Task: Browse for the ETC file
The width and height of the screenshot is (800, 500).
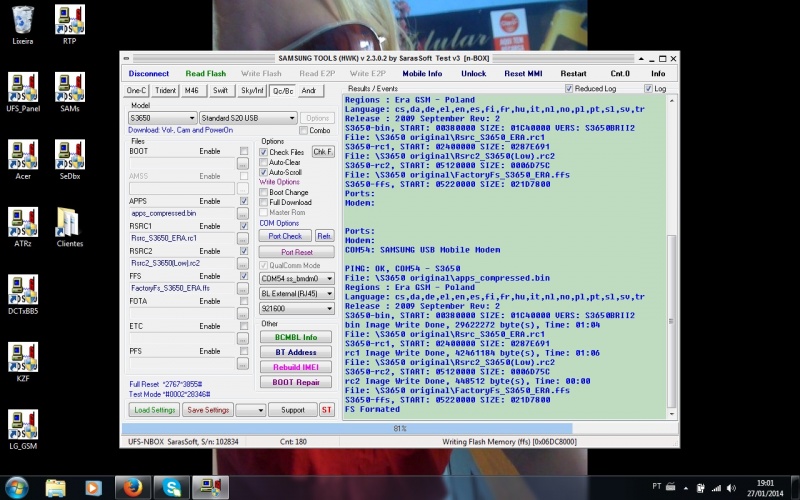Action: click(x=242, y=338)
